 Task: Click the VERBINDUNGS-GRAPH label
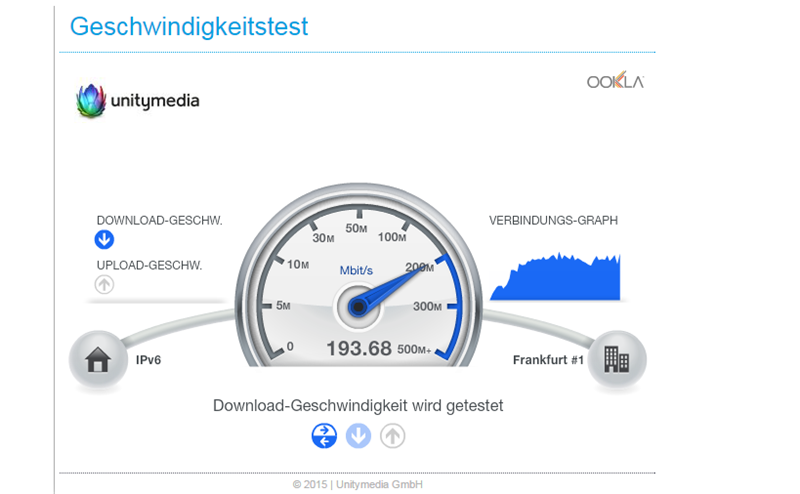(x=553, y=220)
